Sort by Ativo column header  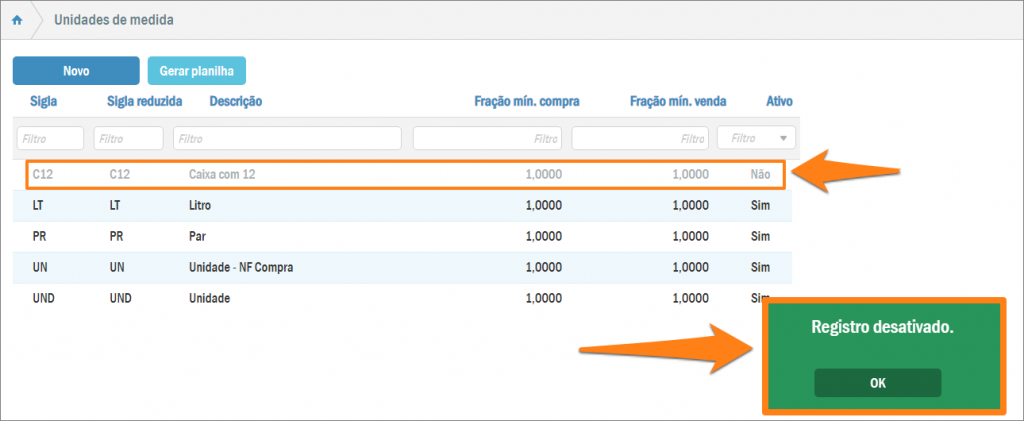point(779,101)
